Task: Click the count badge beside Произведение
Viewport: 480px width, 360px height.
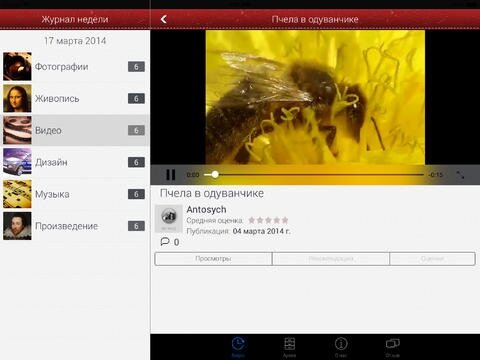Action: (x=136, y=226)
